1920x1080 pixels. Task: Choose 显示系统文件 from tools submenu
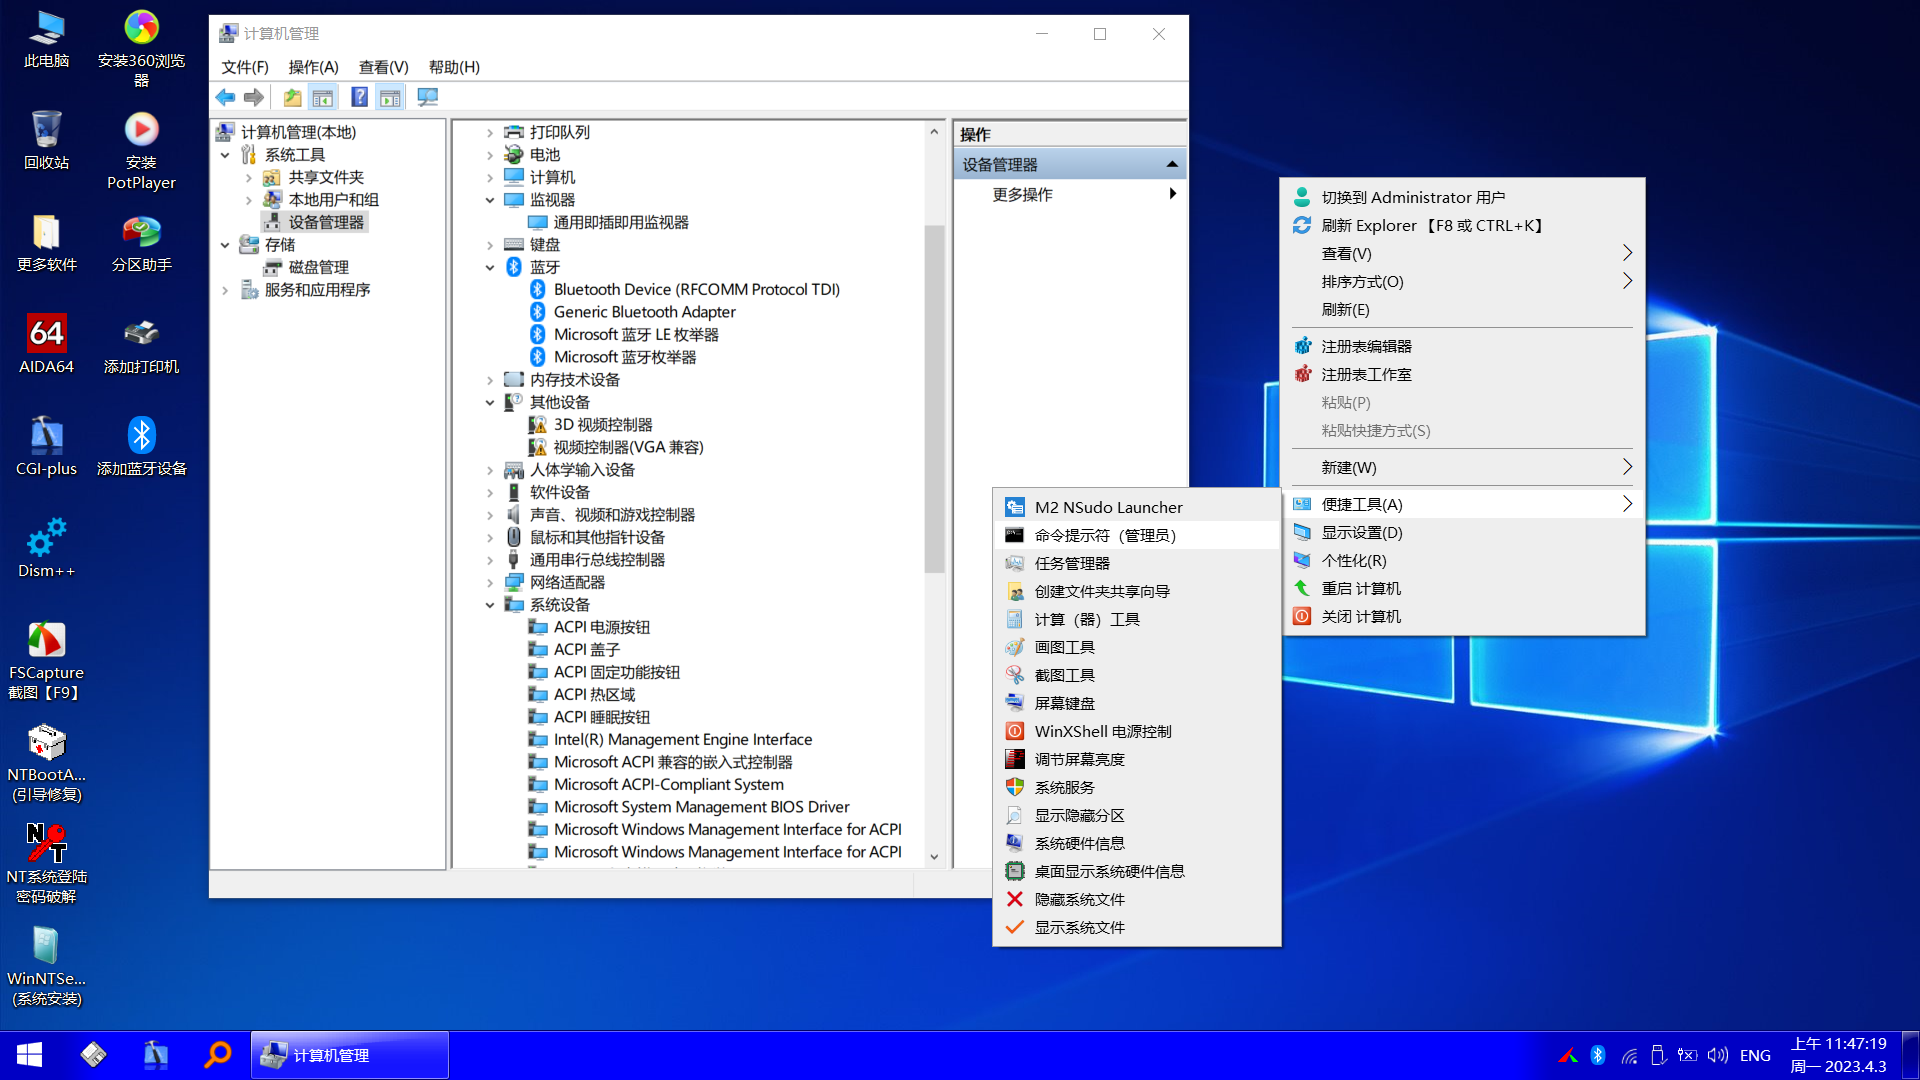1137,927
